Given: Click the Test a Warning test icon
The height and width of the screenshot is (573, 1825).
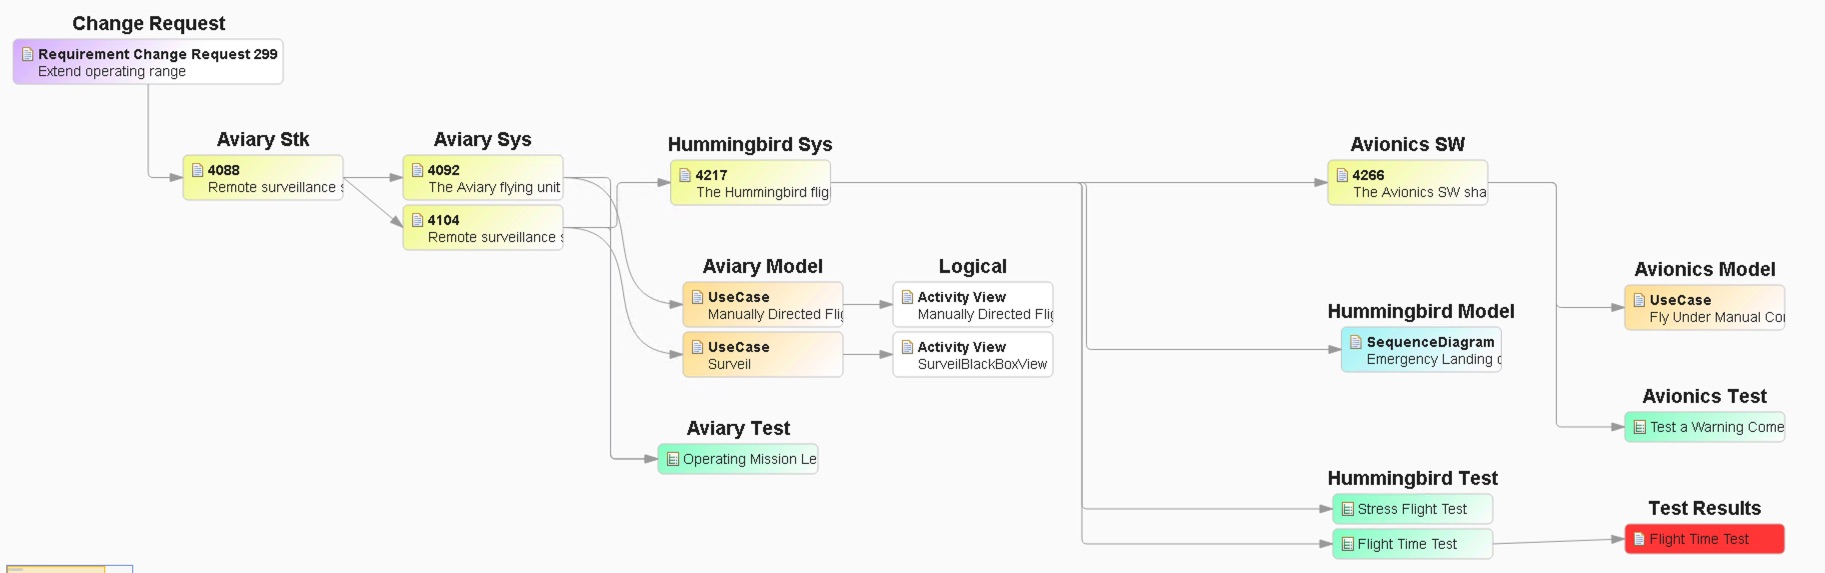Looking at the screenshot, I should pyautogui.click(x=1639, y=427).
